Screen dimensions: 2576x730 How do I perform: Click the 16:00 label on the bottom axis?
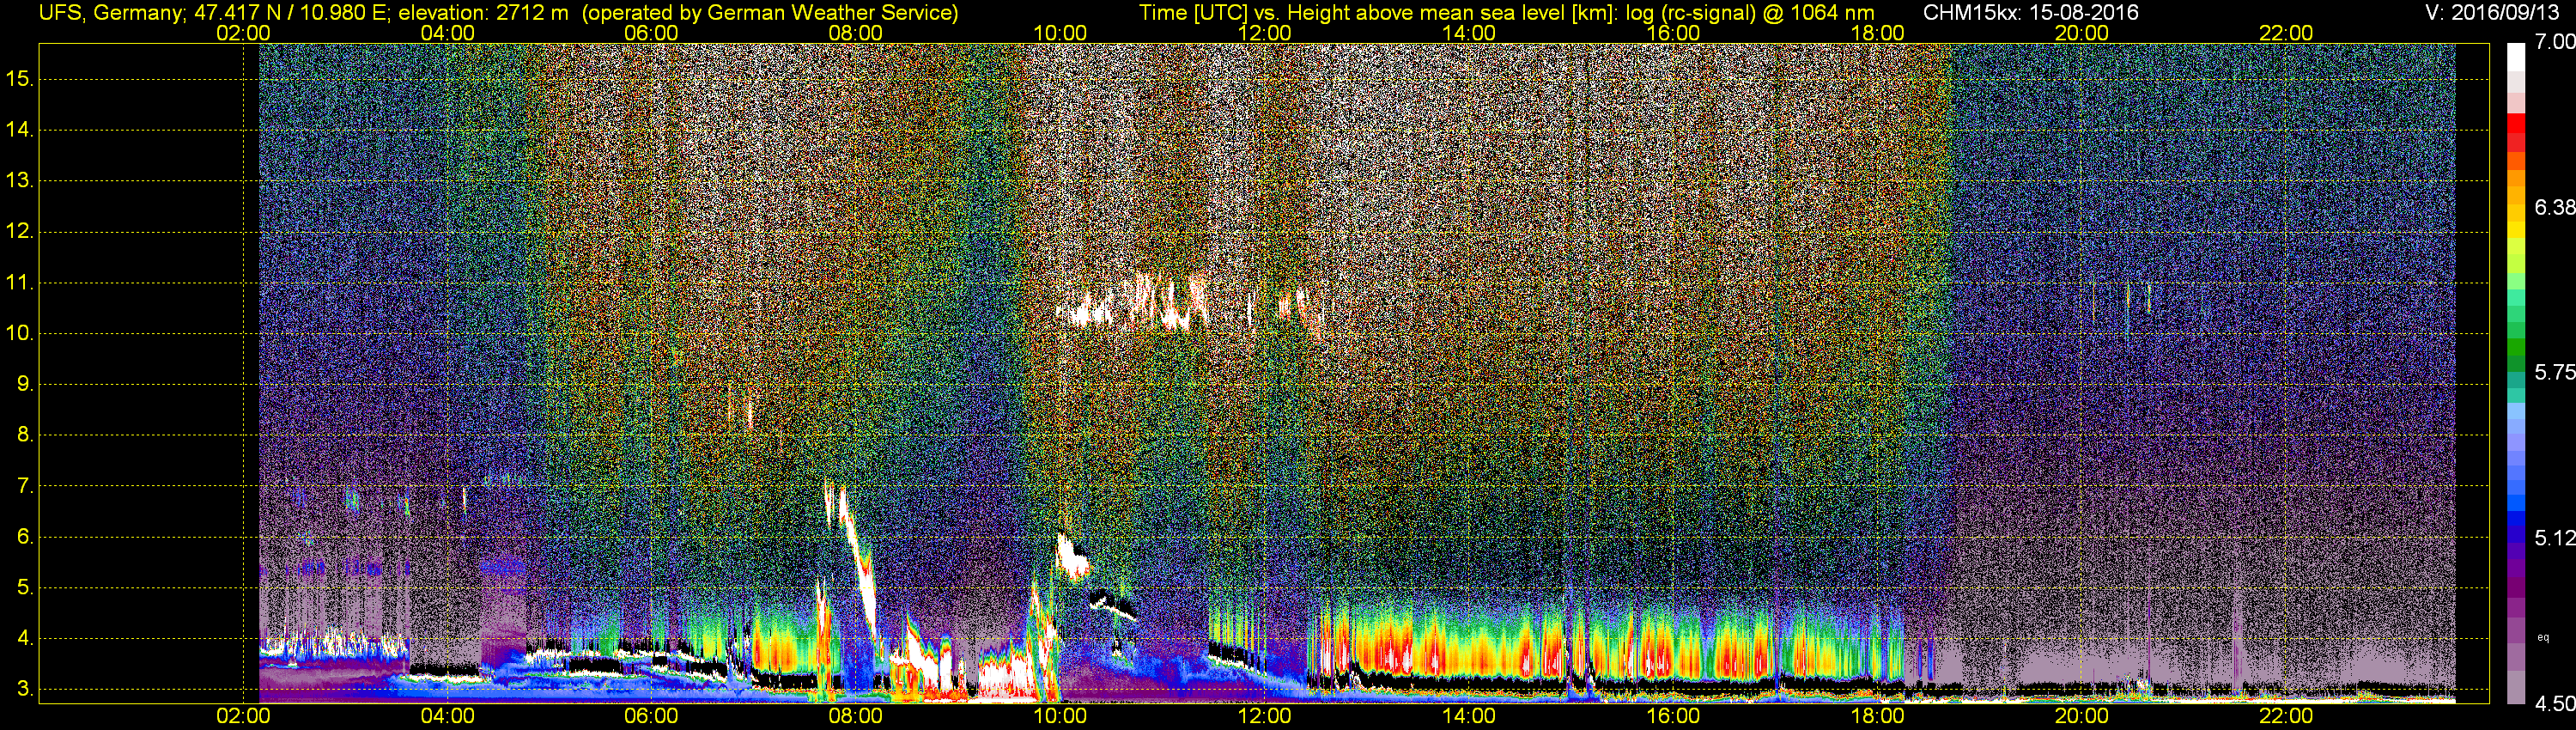(x=1673, y=716)
